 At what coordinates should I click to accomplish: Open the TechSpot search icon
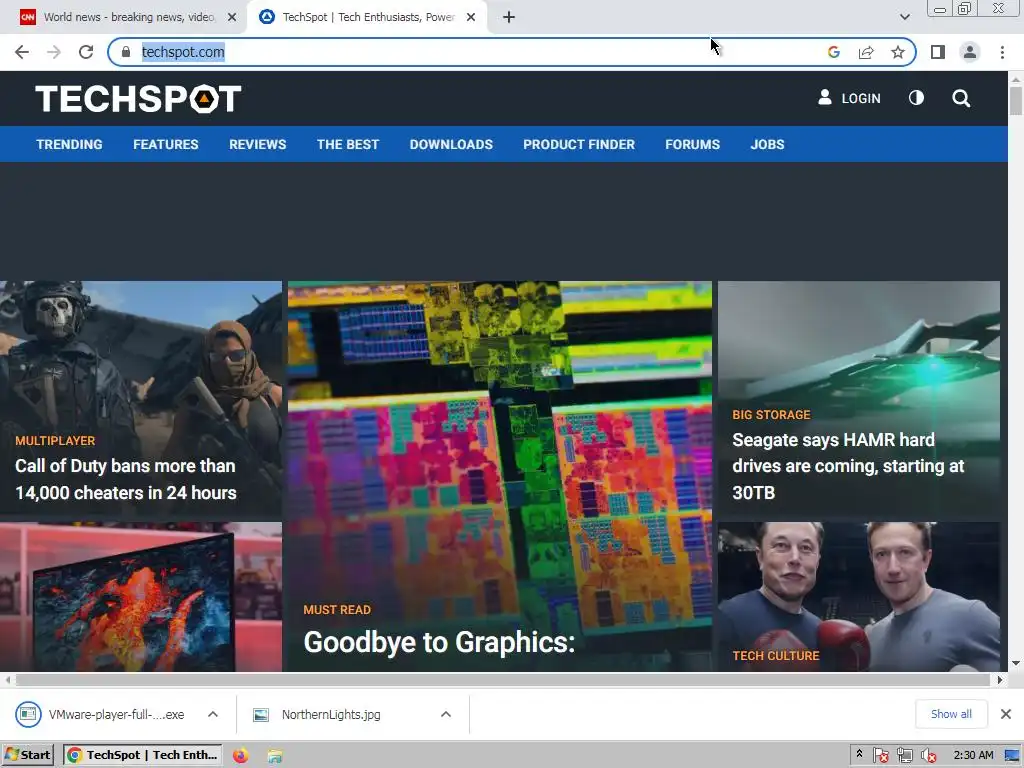[x=961, y=99]
